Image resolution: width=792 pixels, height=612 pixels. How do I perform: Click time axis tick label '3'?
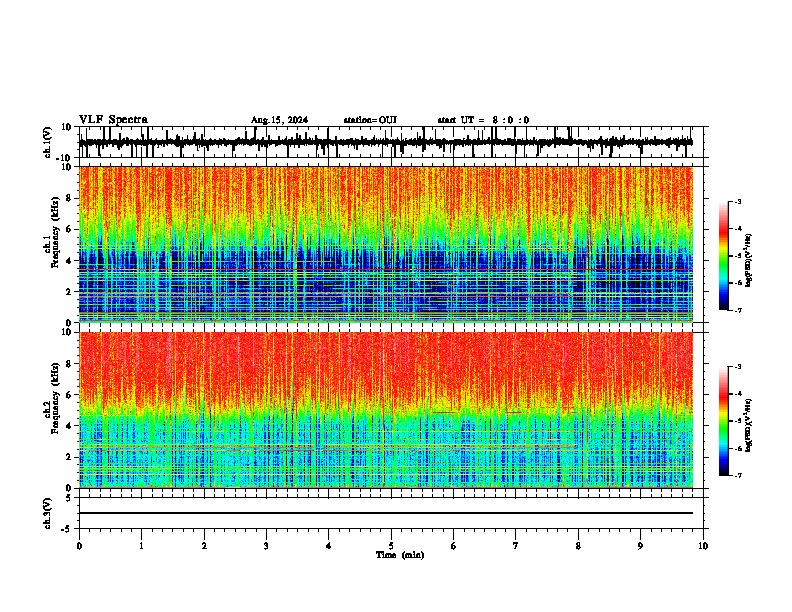coord(266,546)
